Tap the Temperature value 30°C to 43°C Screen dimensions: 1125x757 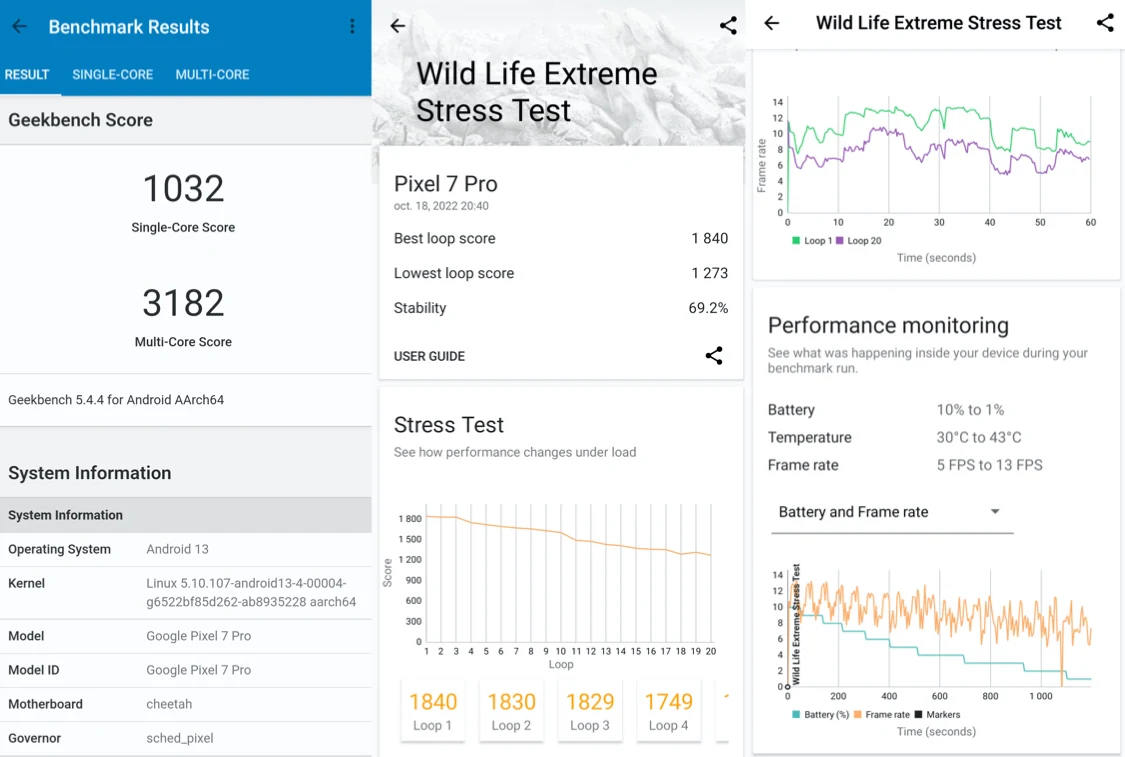point(979,438)
